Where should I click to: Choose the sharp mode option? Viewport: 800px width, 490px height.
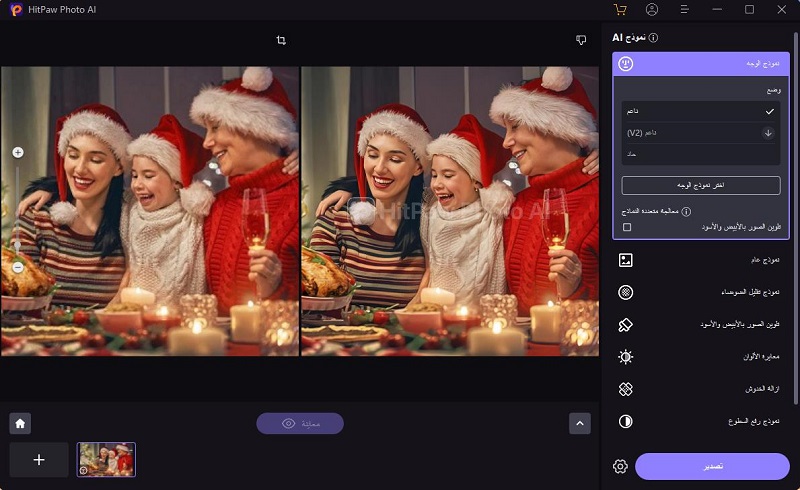click(x=700, y=154)
